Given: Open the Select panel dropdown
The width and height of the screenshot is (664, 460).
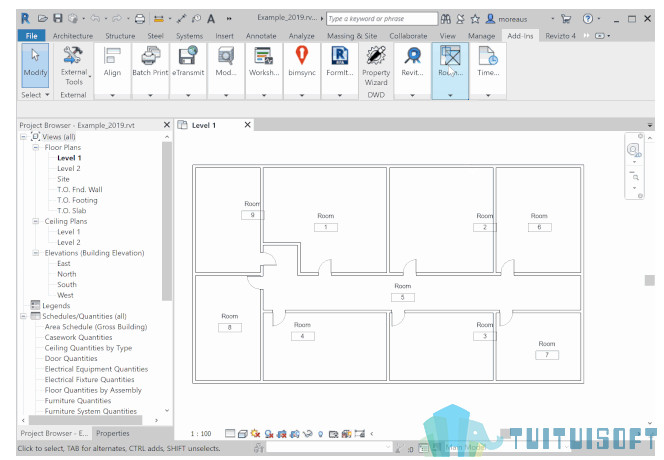Looking at the screenshot, I should coord(36,95).
